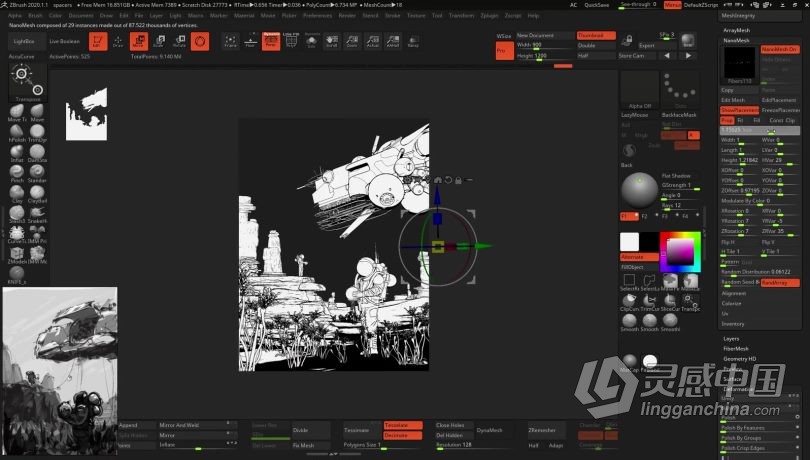The width and height of the screenshot is (810, 460).
Task: Toggle ShowPlacement in NanoMesh
Action: pyautogui.click(x=740, y=110)
